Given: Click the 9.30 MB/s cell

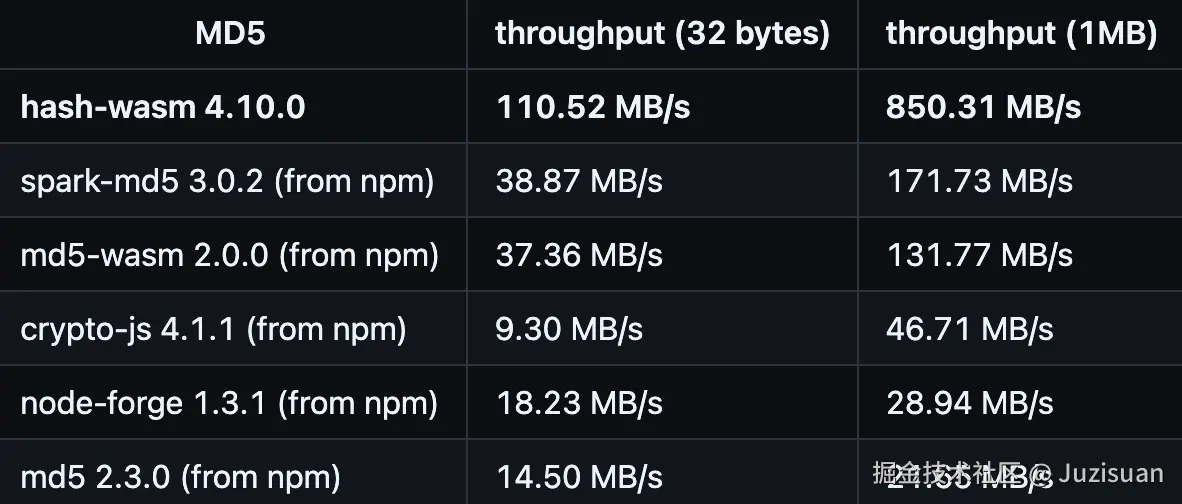Looking at the screenshot, I should click(x=569, y=329).
